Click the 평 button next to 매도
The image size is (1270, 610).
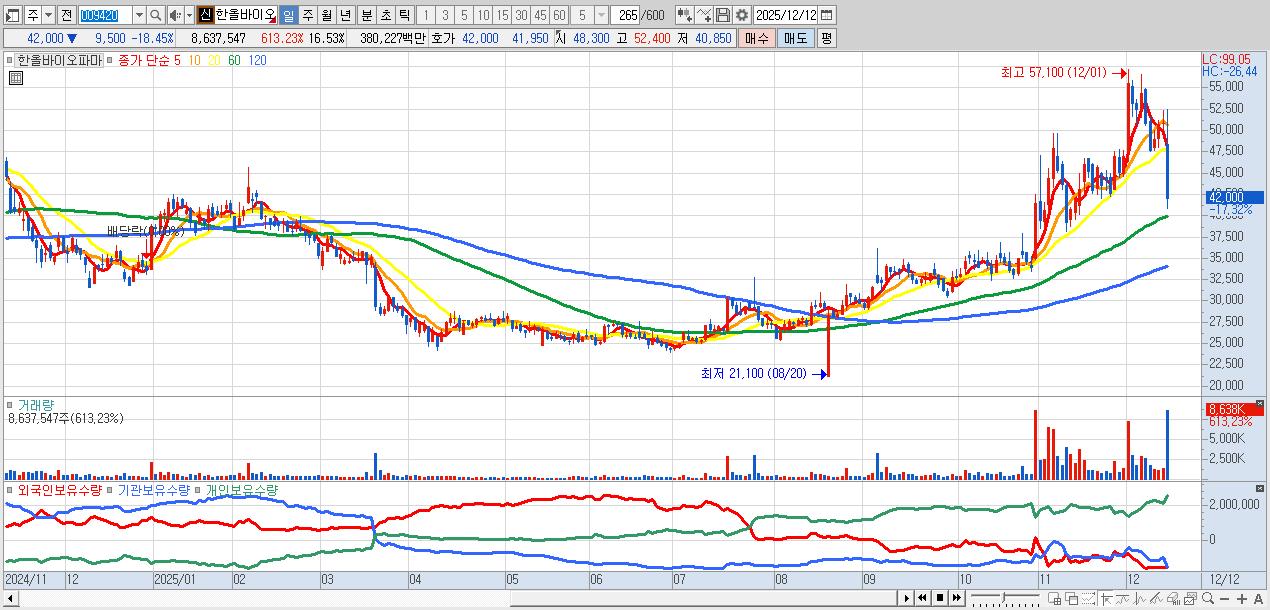pos(826,38)
